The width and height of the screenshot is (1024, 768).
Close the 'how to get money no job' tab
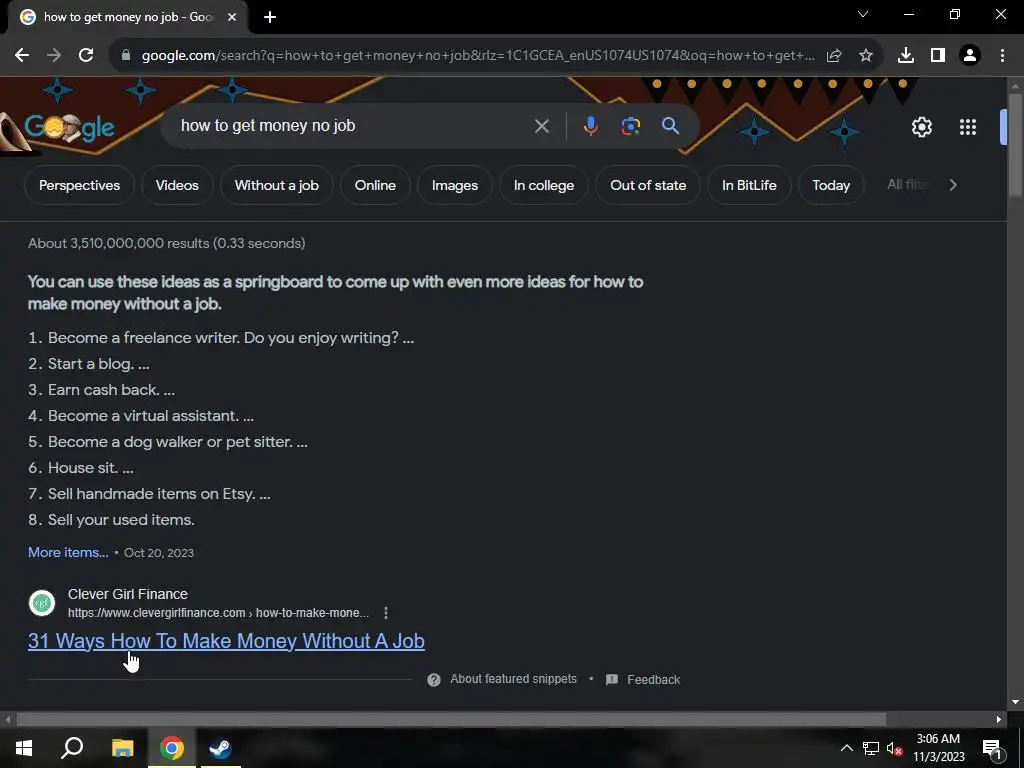tap(232, 18)
